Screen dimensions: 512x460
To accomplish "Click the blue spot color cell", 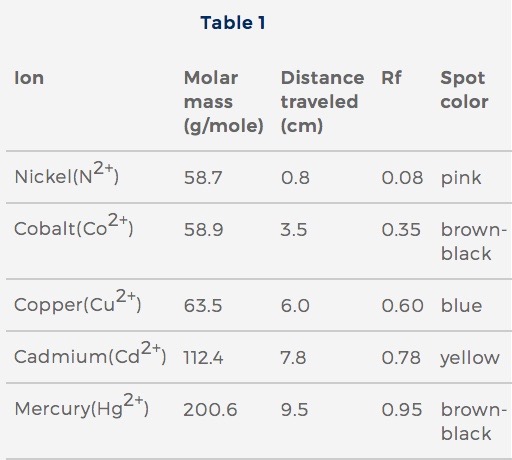I will click(461, 305).
